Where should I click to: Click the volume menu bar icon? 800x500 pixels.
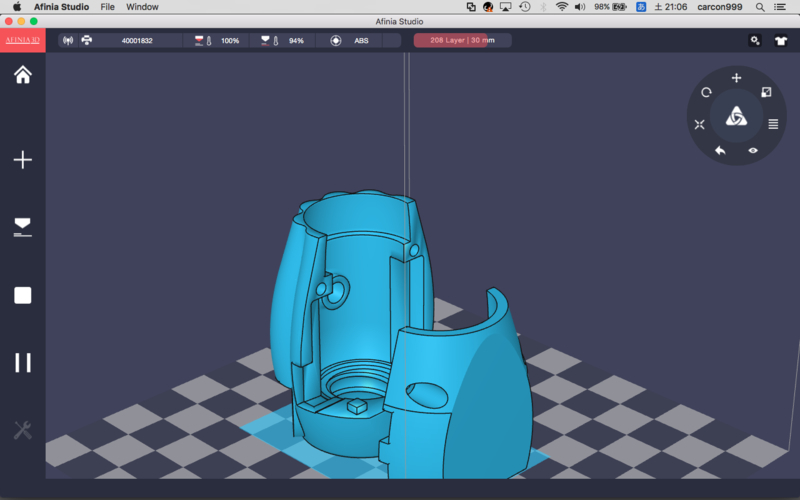pyautogui.click(x=580, y=7)
